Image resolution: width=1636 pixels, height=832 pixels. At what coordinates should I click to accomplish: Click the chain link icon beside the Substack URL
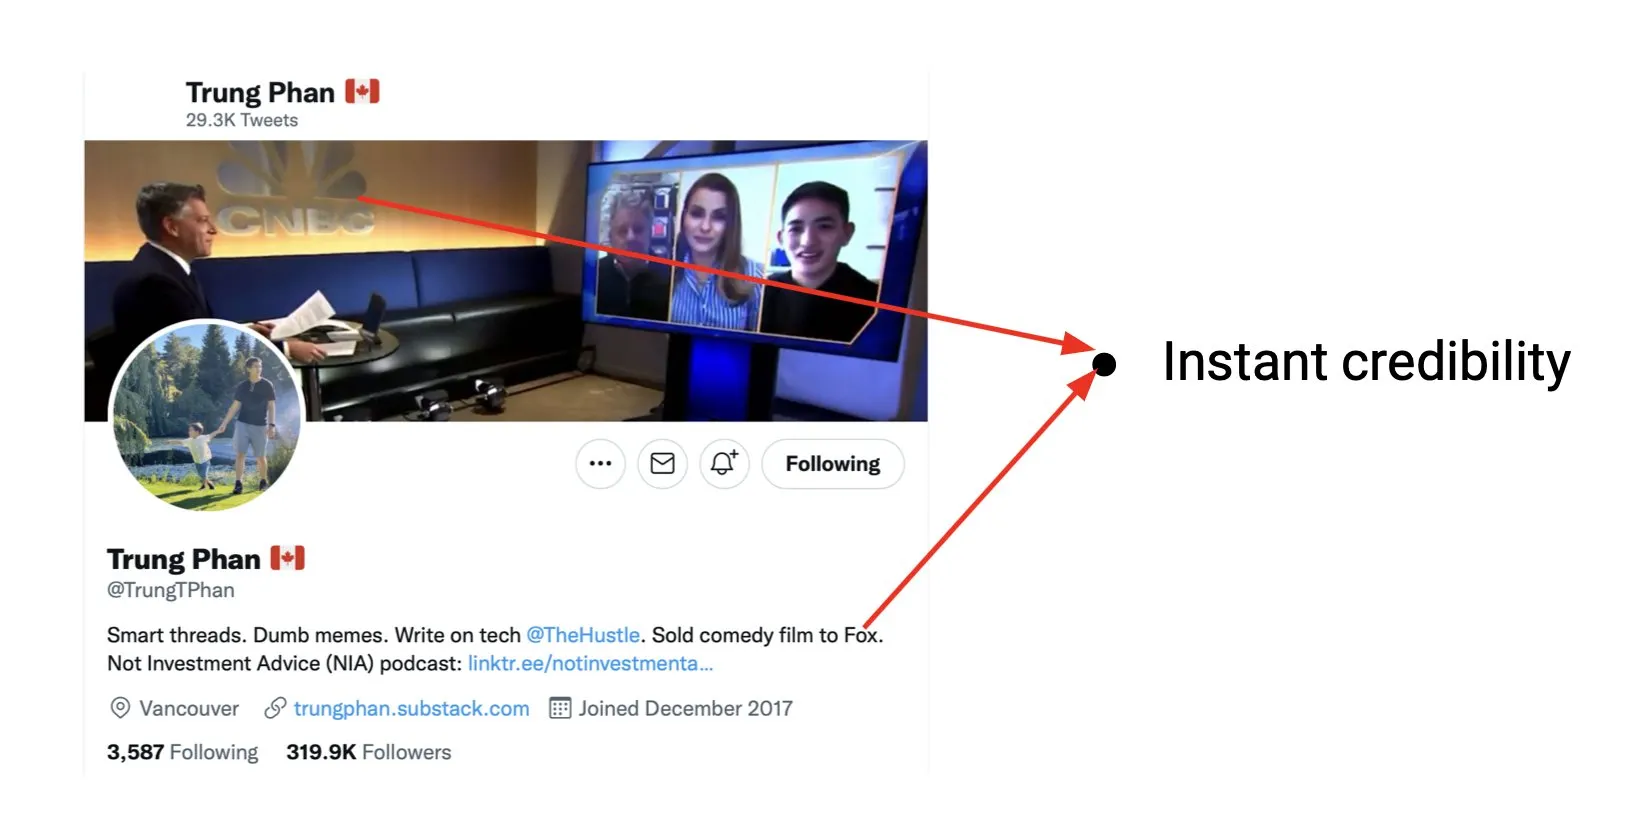275,709
